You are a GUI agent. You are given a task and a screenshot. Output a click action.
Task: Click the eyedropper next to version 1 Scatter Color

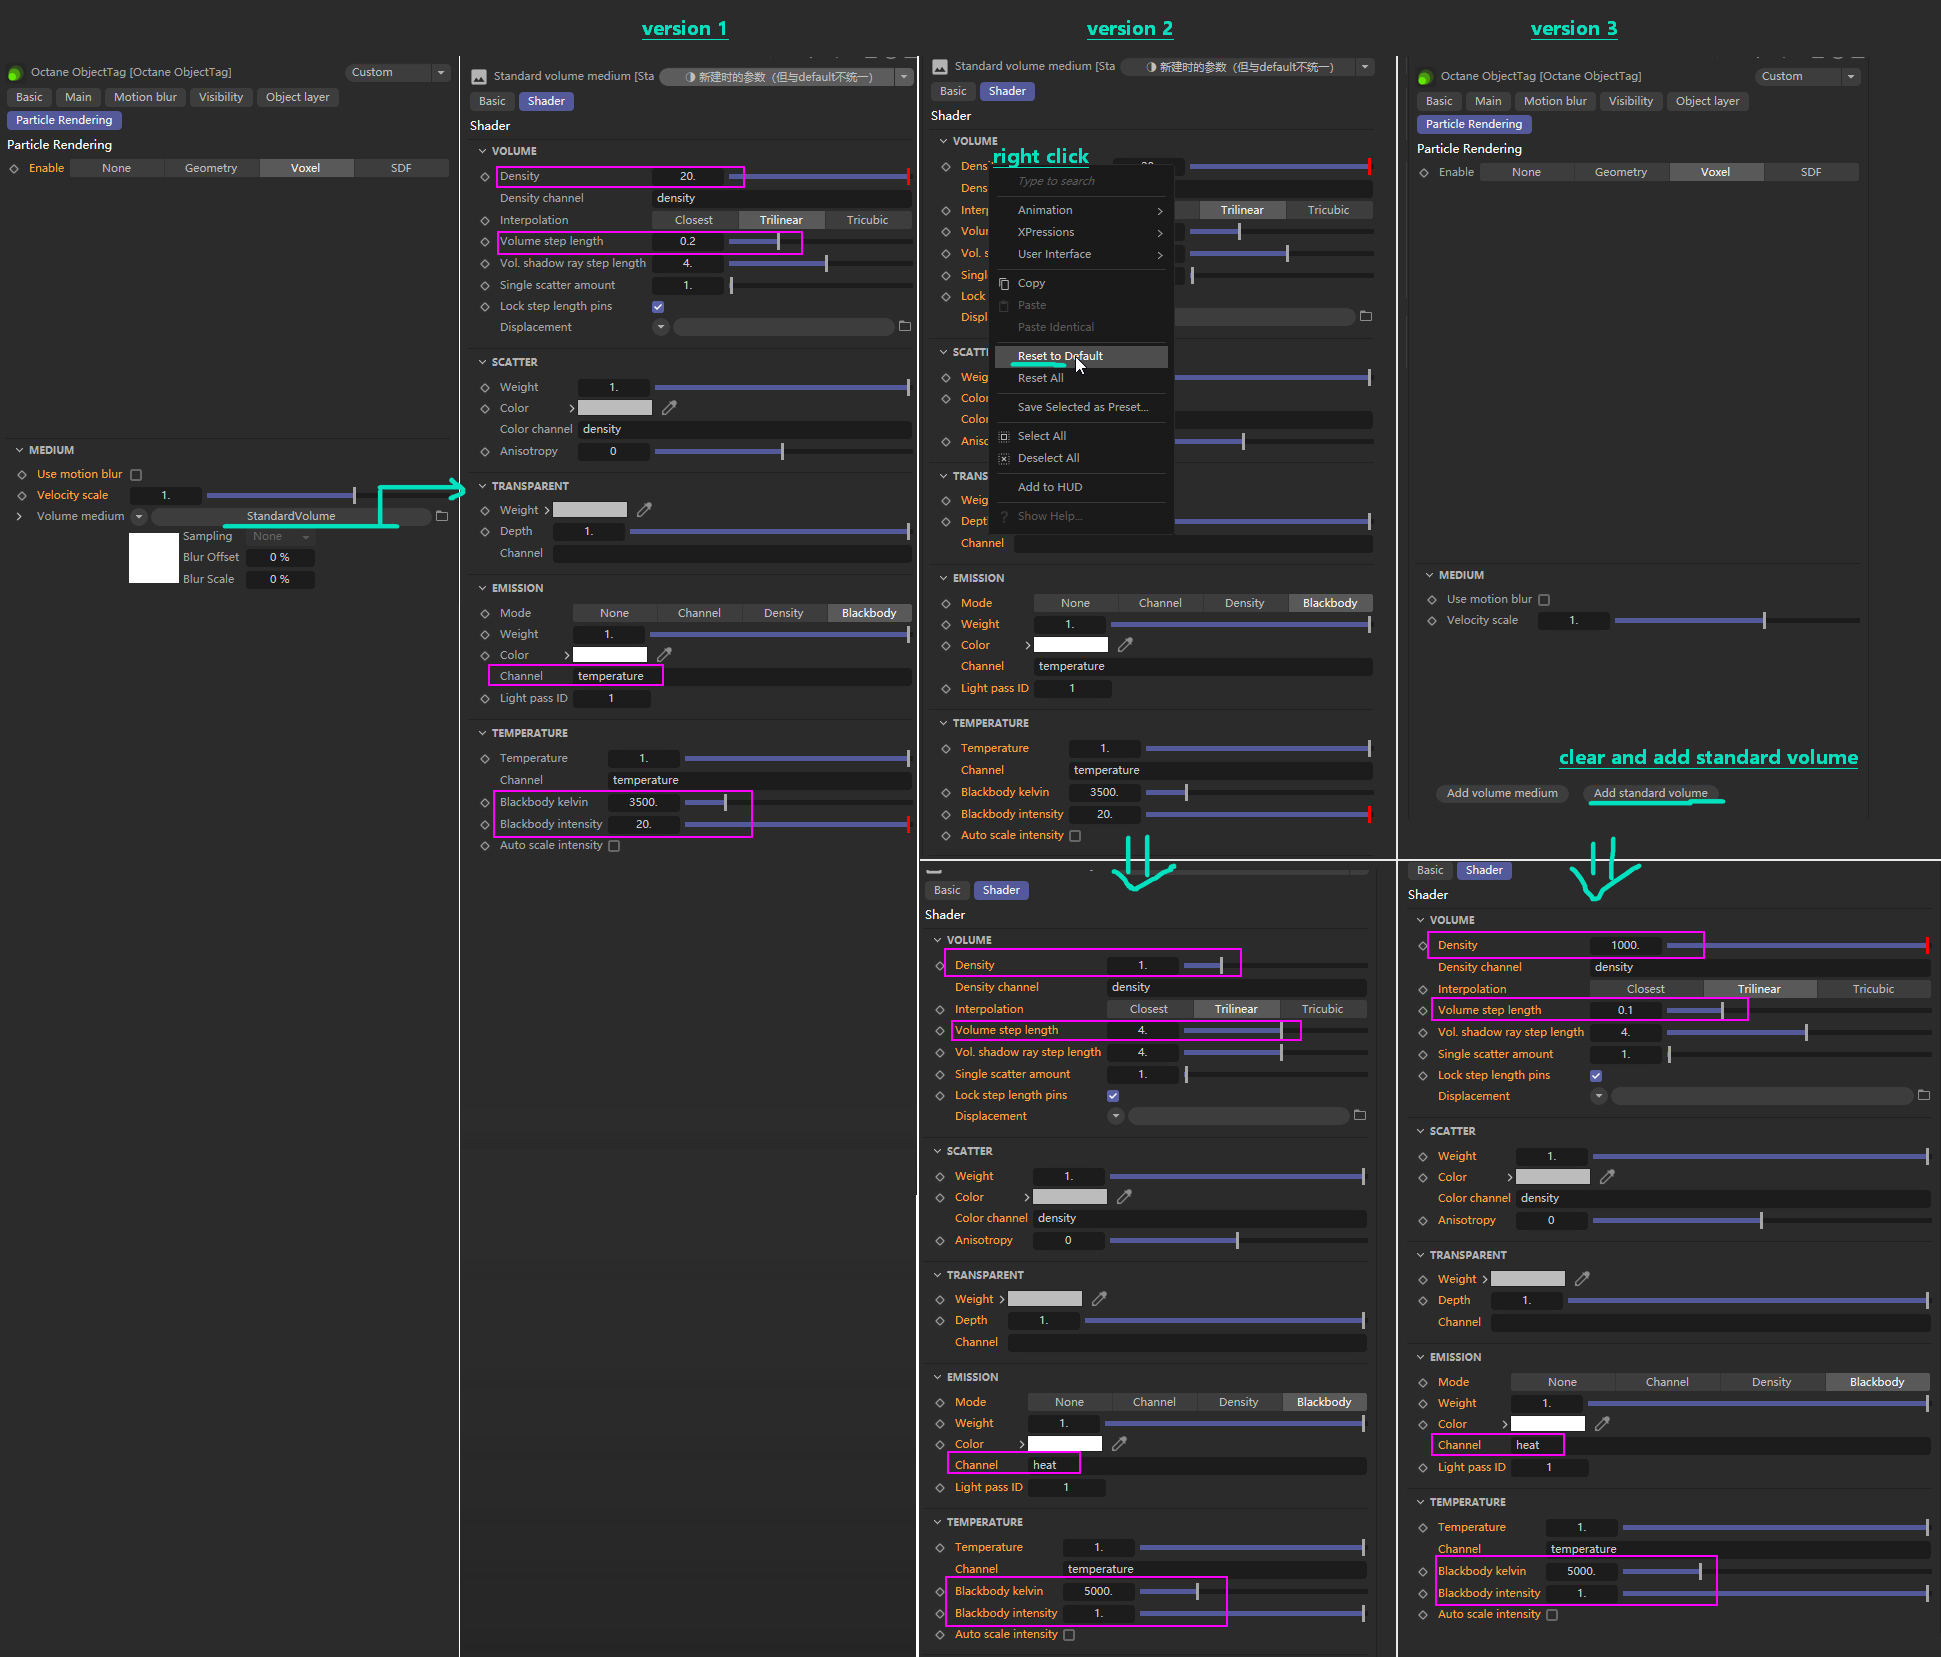click(669, 408)
